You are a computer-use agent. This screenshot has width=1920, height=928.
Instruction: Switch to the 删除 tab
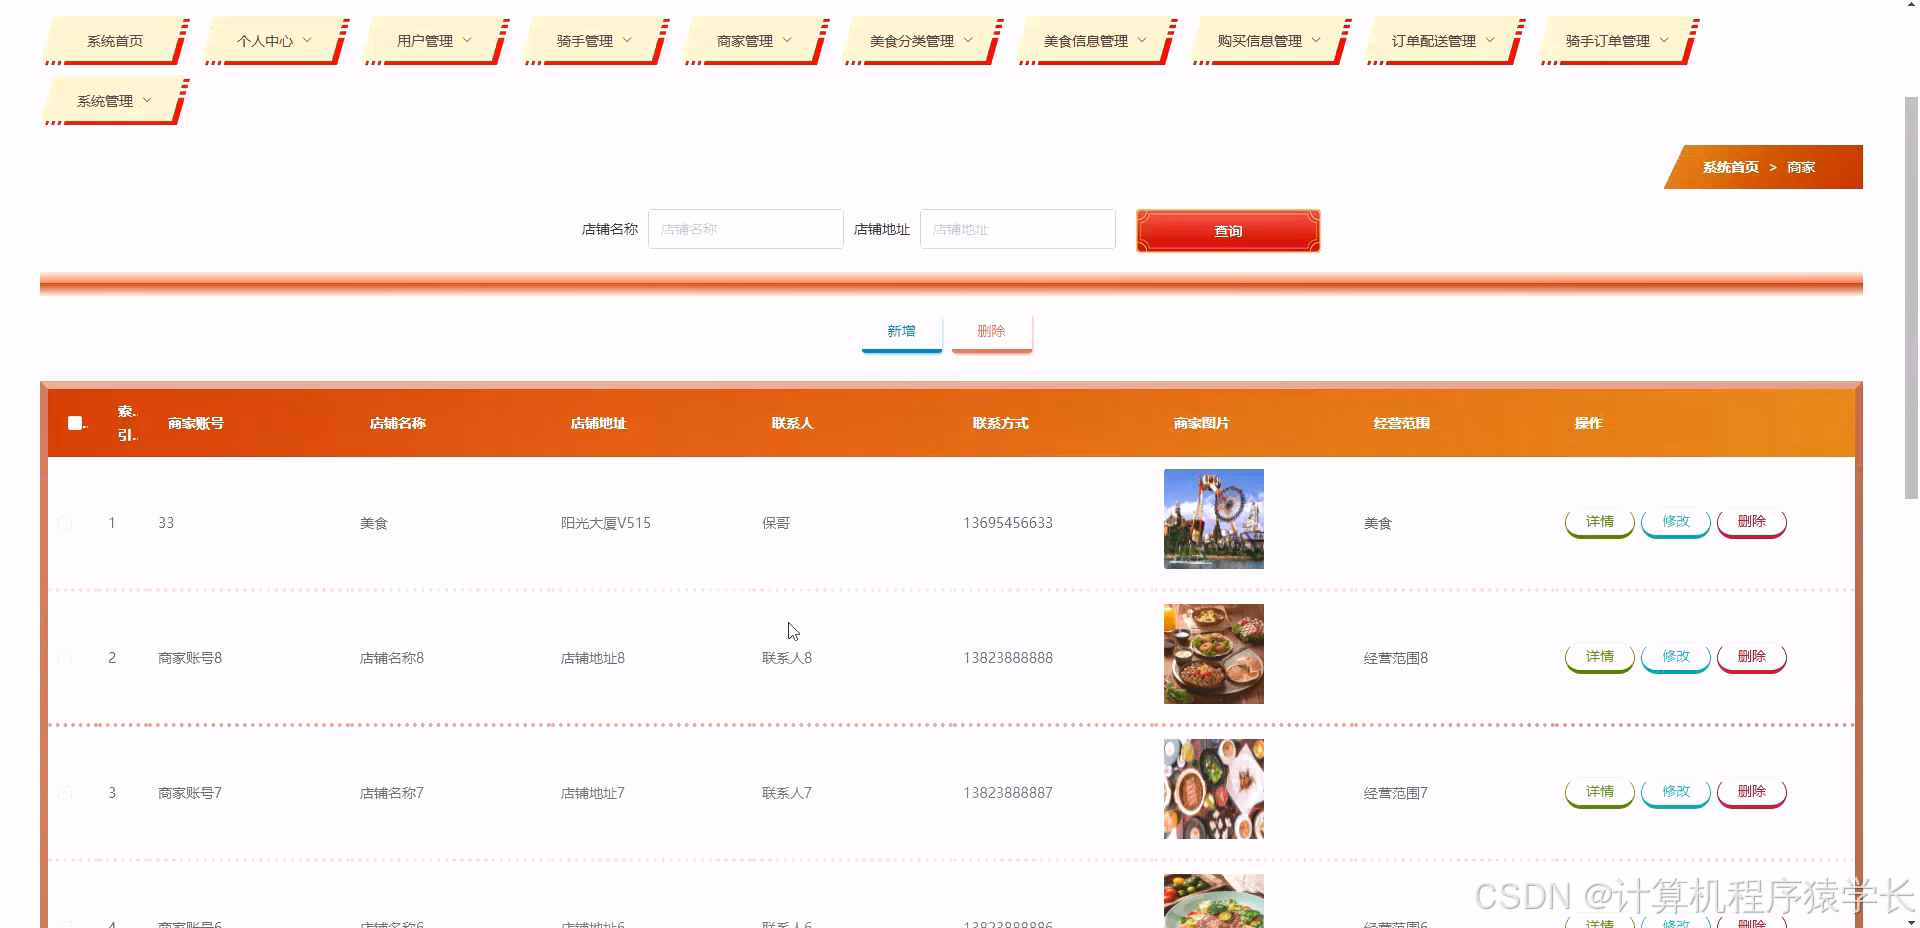coord(991,331)
